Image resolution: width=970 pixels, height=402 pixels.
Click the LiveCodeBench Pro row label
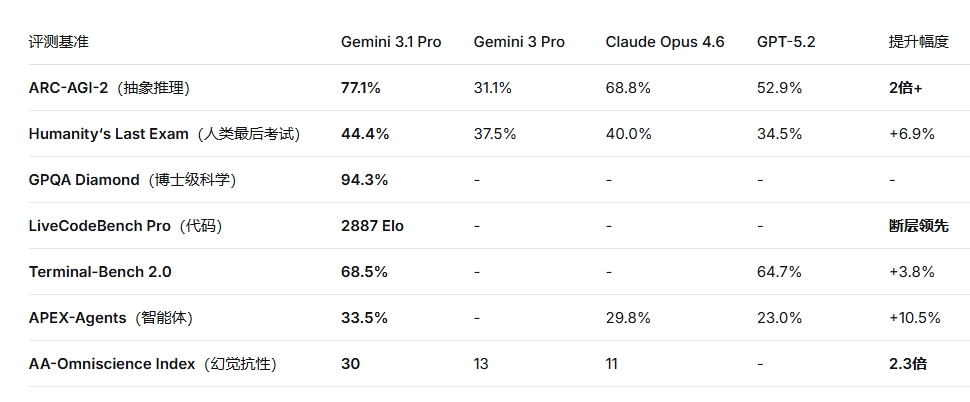tap(125, 226)
